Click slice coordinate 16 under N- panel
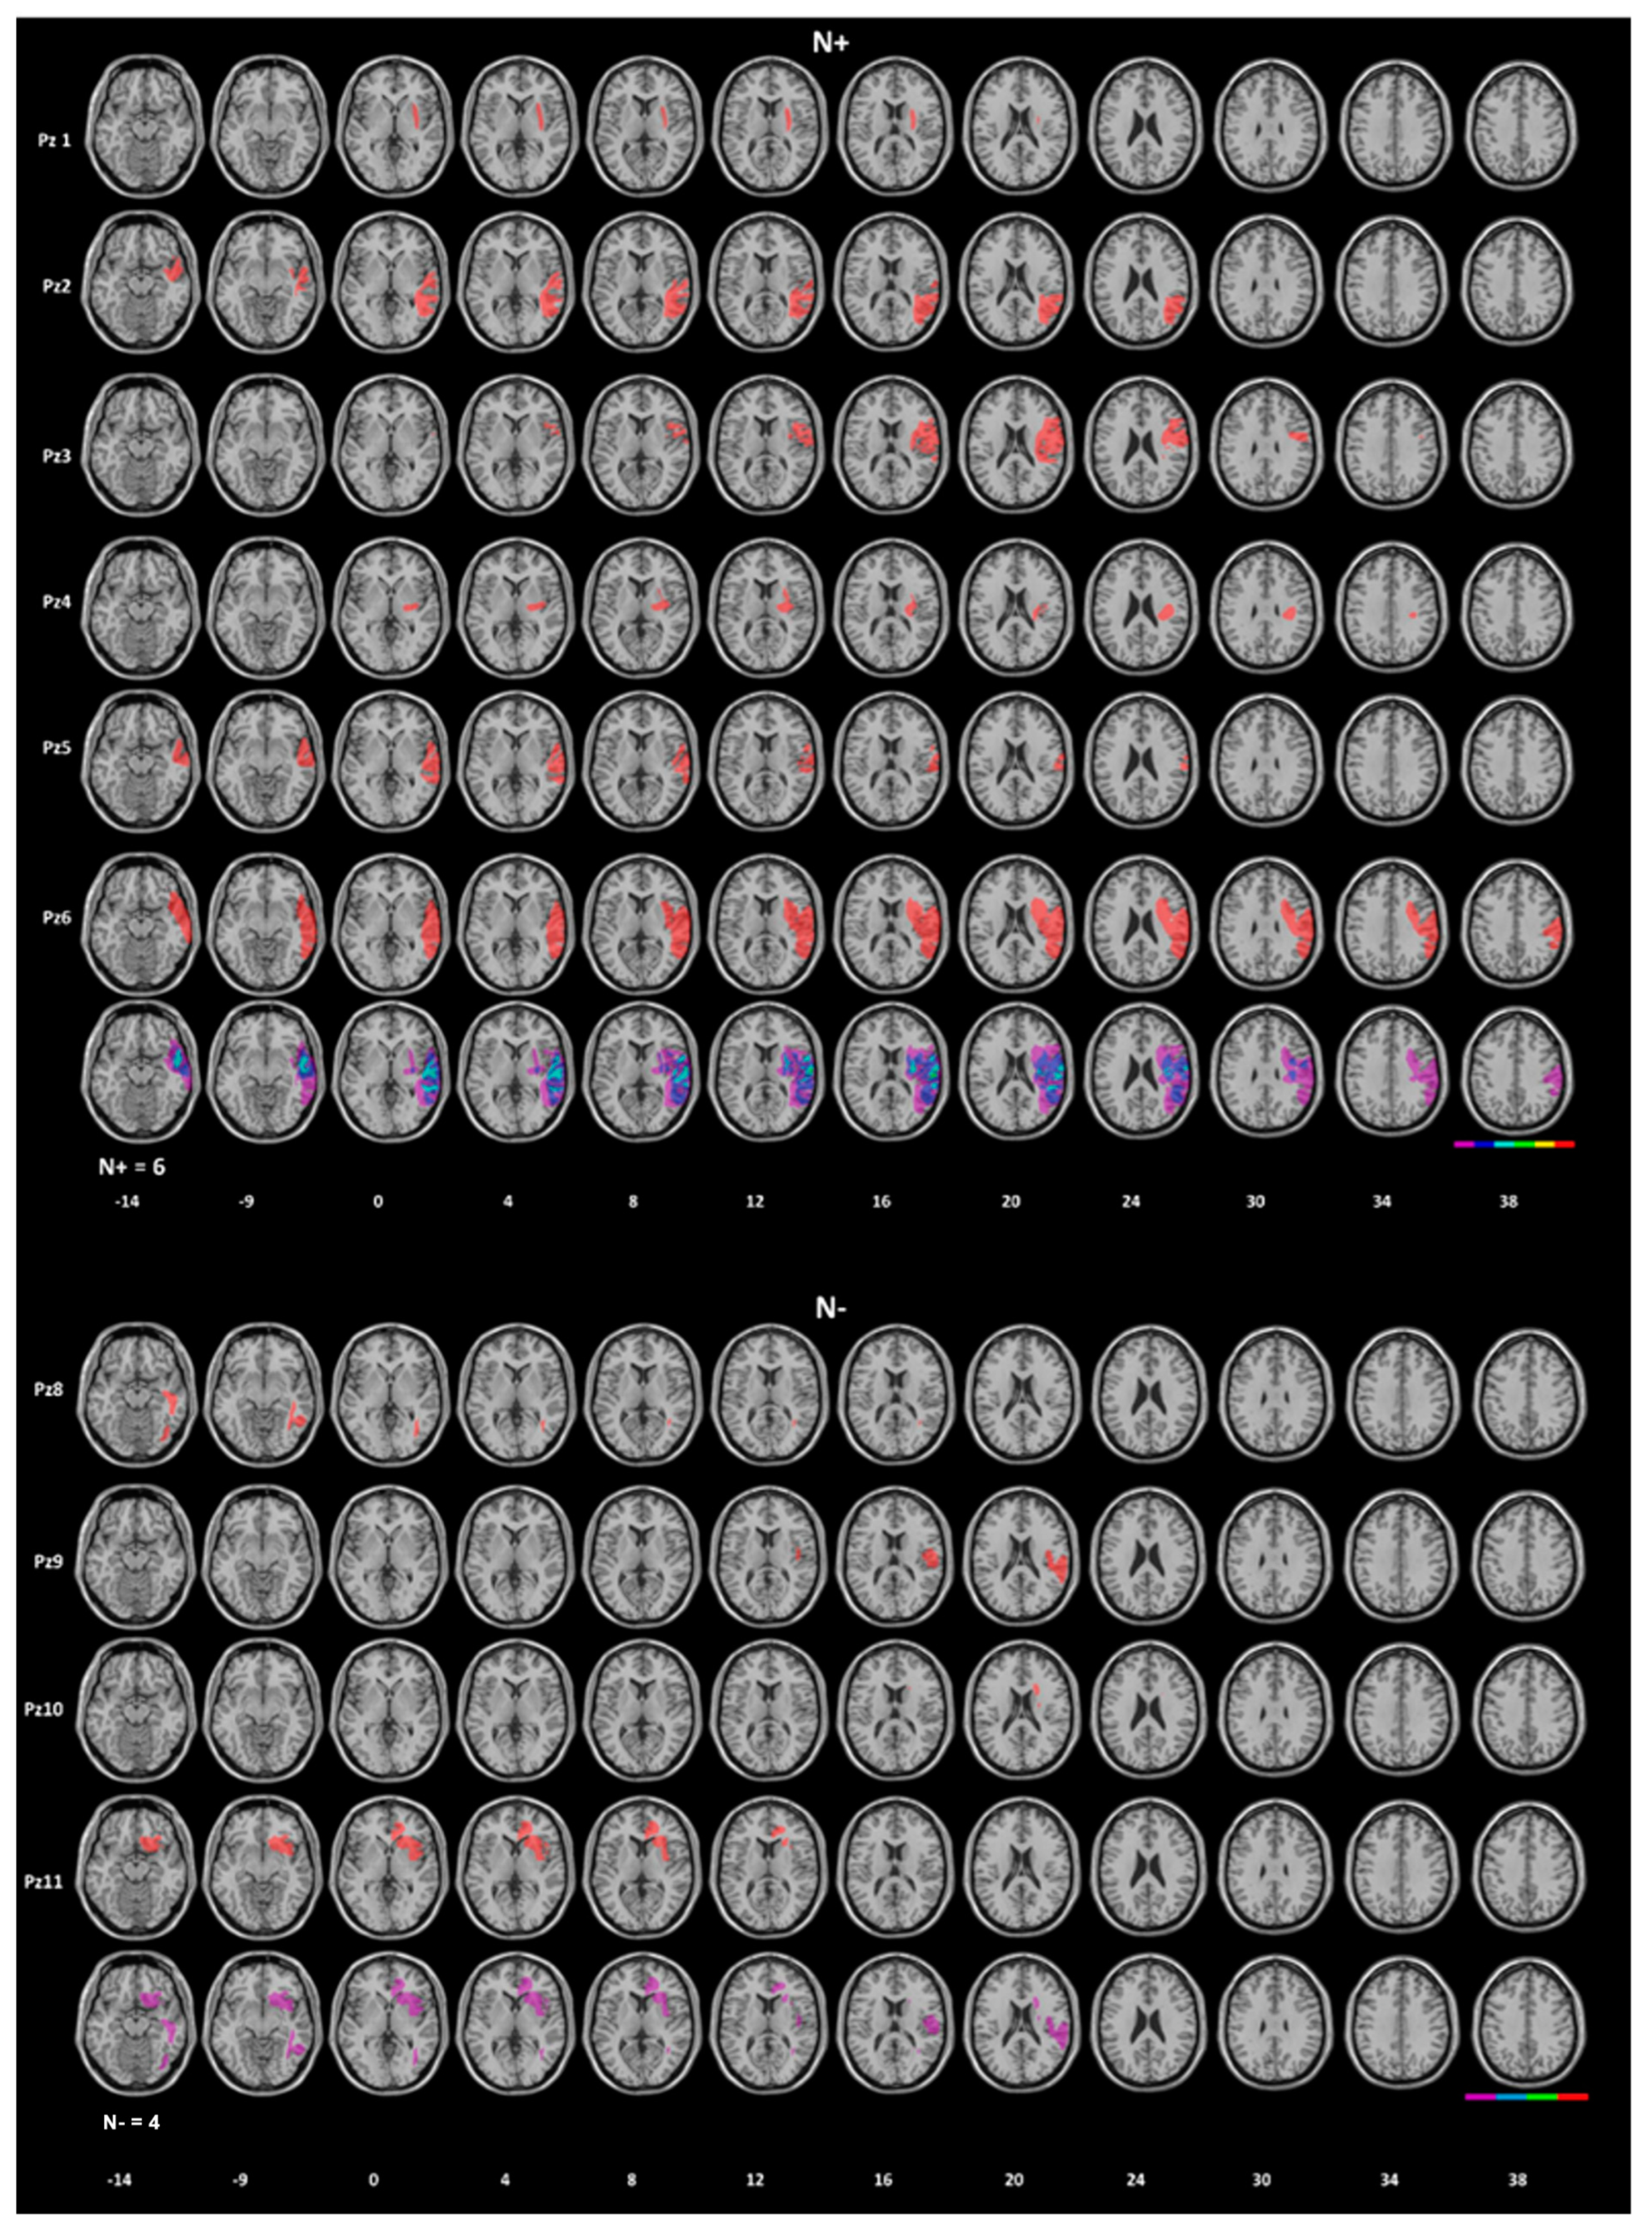This screenshot has width=1652, height=2230. click(882, 2180)
